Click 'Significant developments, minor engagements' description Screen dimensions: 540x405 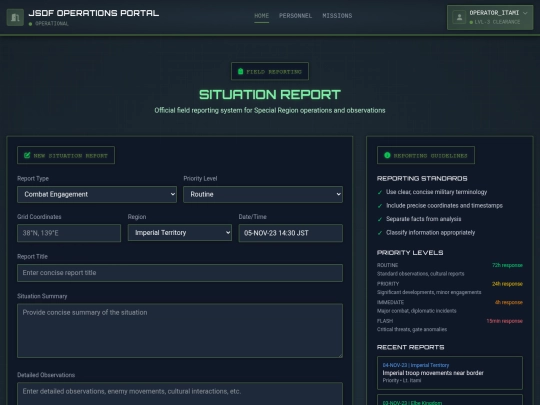click(429, 292)
